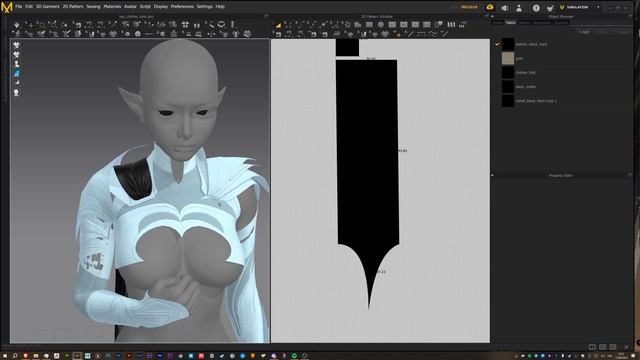Click the measuring tape ring icon in 3D toolbar
Screen dimensions: 640x360
(x=221, y=25)
